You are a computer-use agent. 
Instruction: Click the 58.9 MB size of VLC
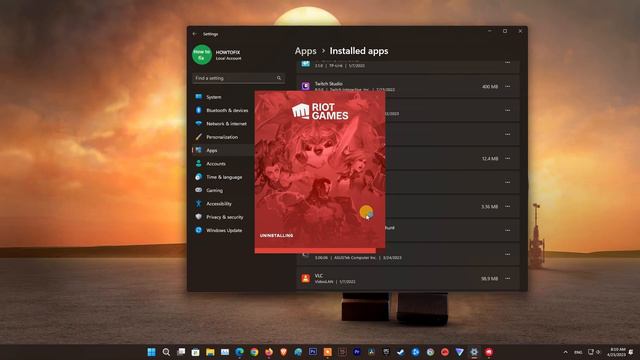(489, 279)
